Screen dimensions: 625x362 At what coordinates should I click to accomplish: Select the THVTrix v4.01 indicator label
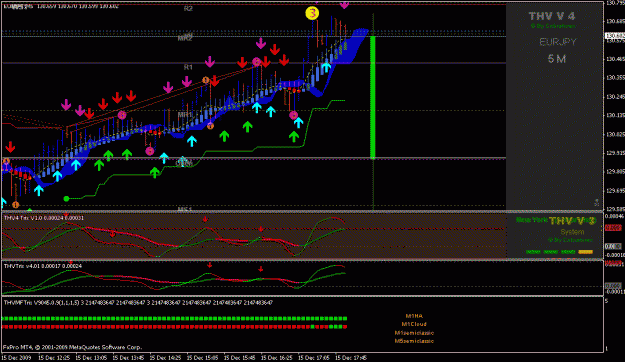pos(43,266)
